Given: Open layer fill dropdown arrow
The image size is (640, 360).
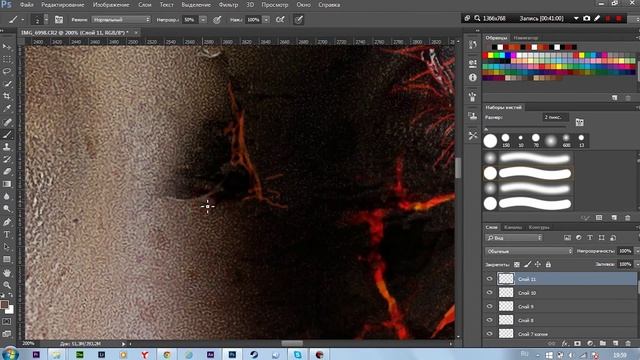Looking at the screenshot, I should [637, 264].
